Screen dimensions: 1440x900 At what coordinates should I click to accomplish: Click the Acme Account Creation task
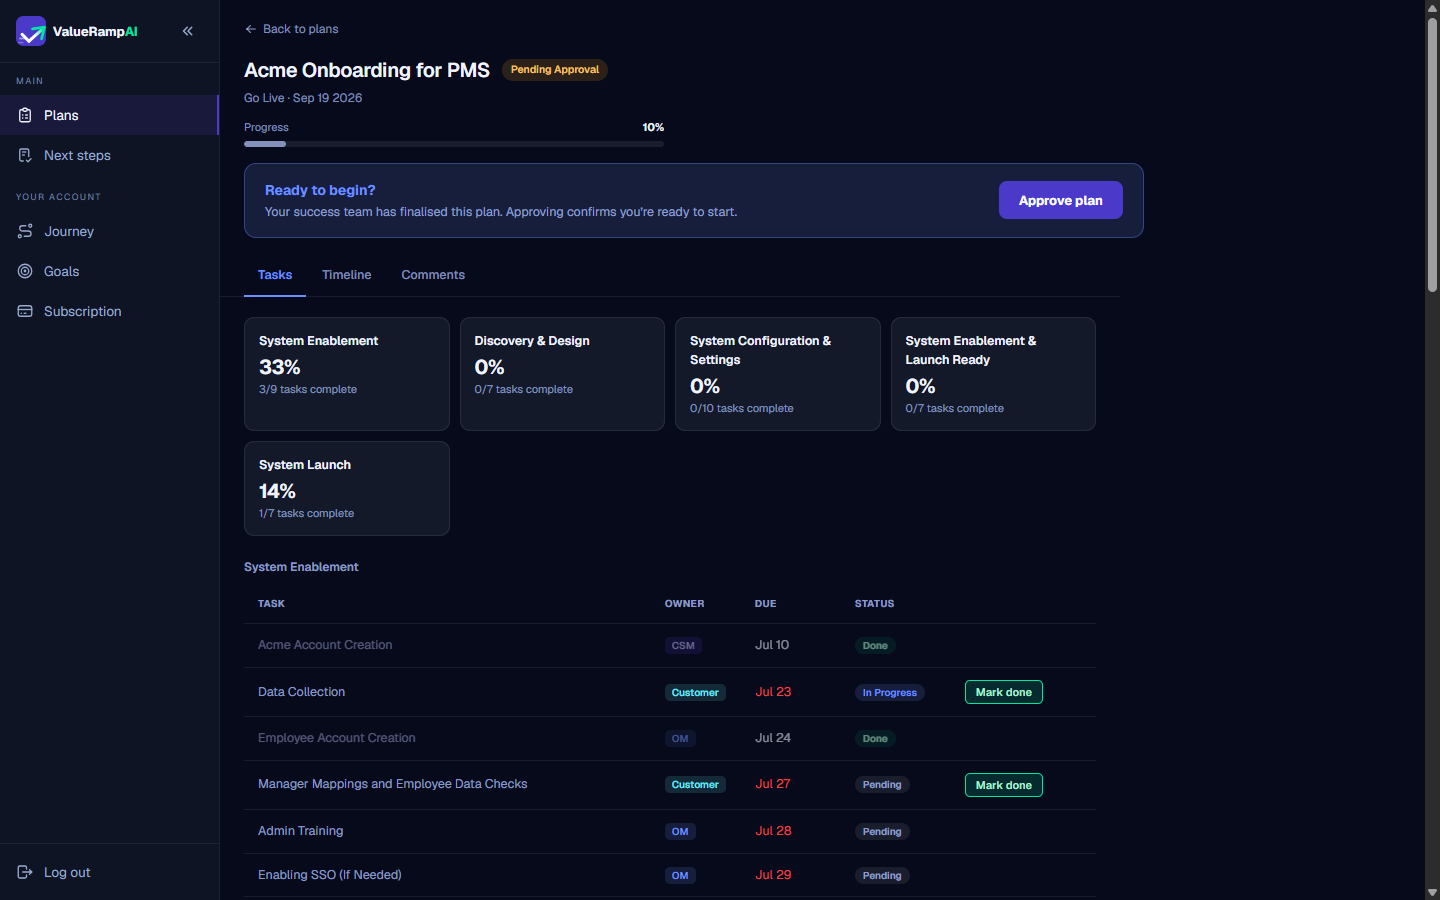tap(325, 645)
